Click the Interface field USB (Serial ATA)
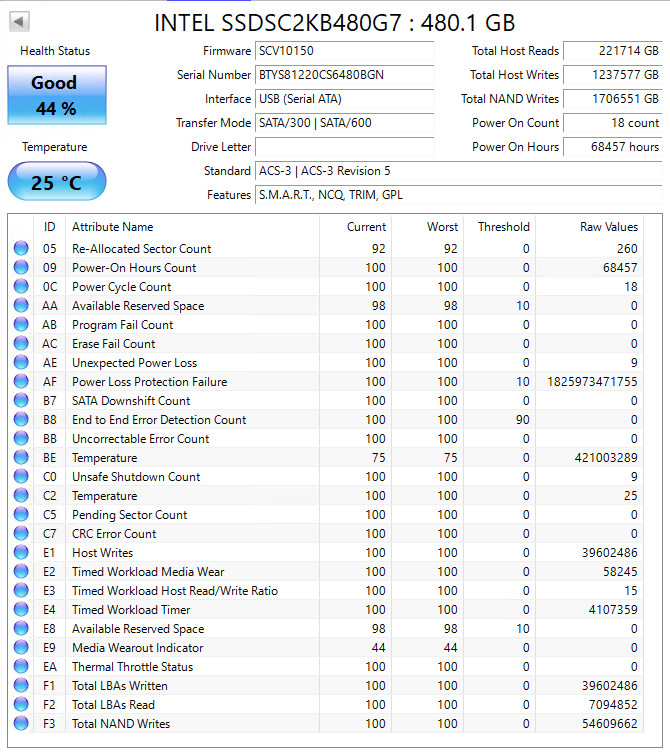Screen dimensions: 670x756 [x=344, y=99]
